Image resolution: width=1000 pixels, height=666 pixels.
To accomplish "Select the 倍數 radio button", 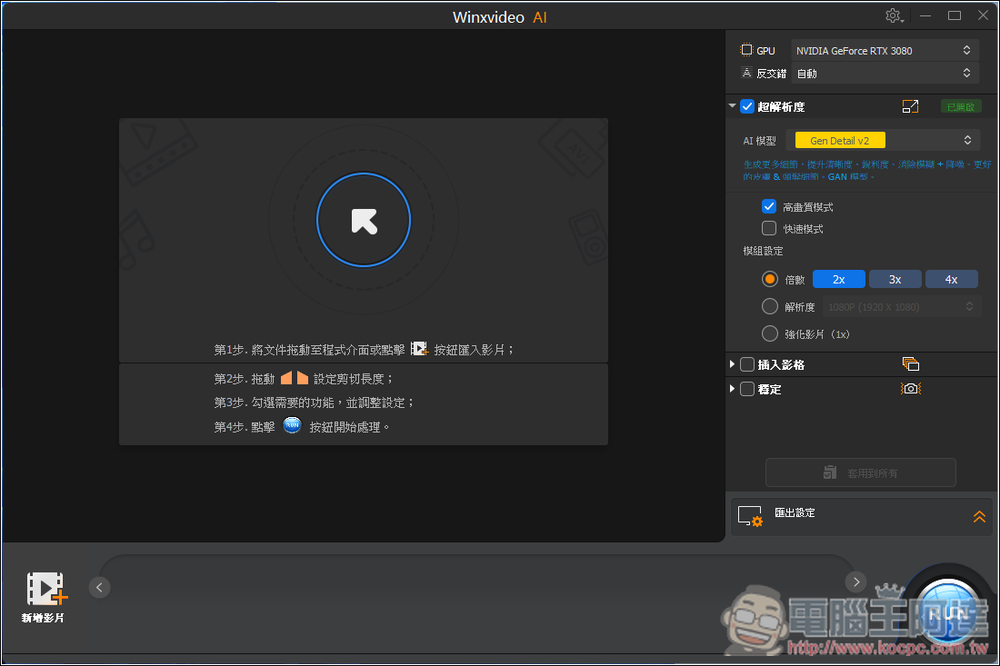I will pos(770,279).
